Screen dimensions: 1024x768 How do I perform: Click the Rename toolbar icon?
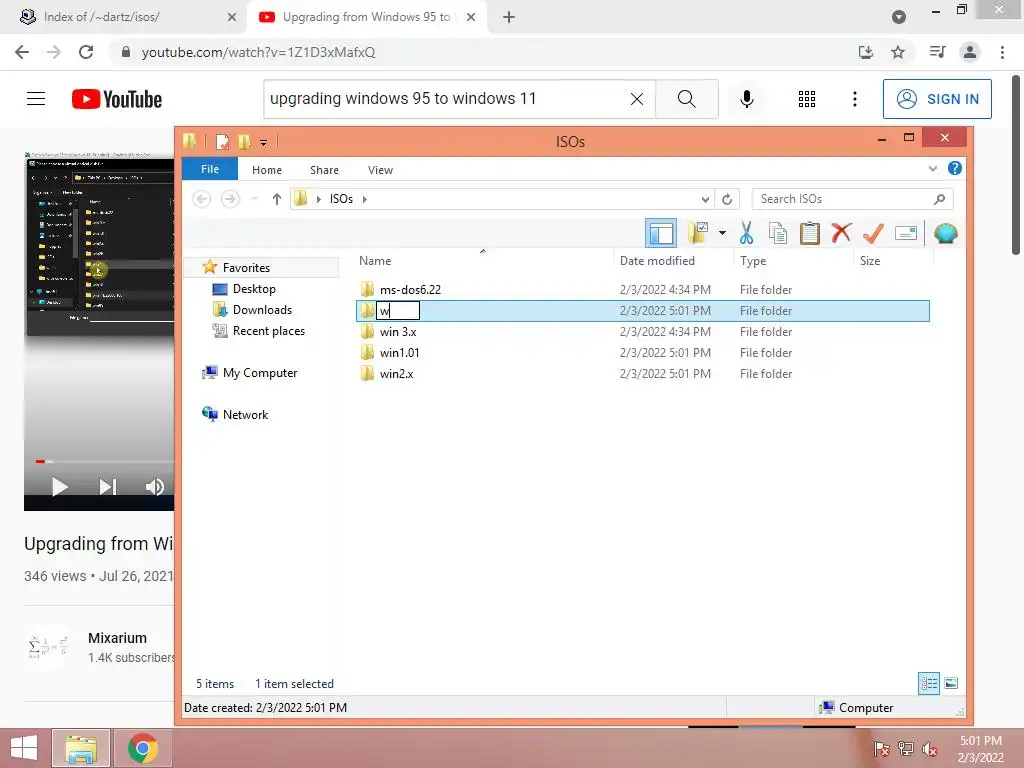906,233
